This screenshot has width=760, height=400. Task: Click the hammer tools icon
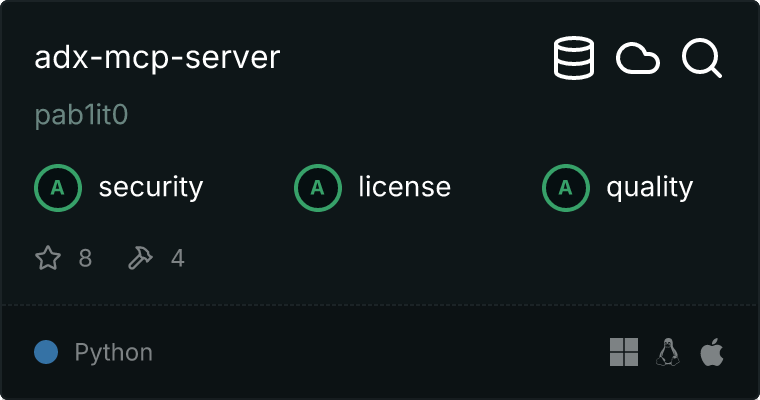[x=140, y=259]
